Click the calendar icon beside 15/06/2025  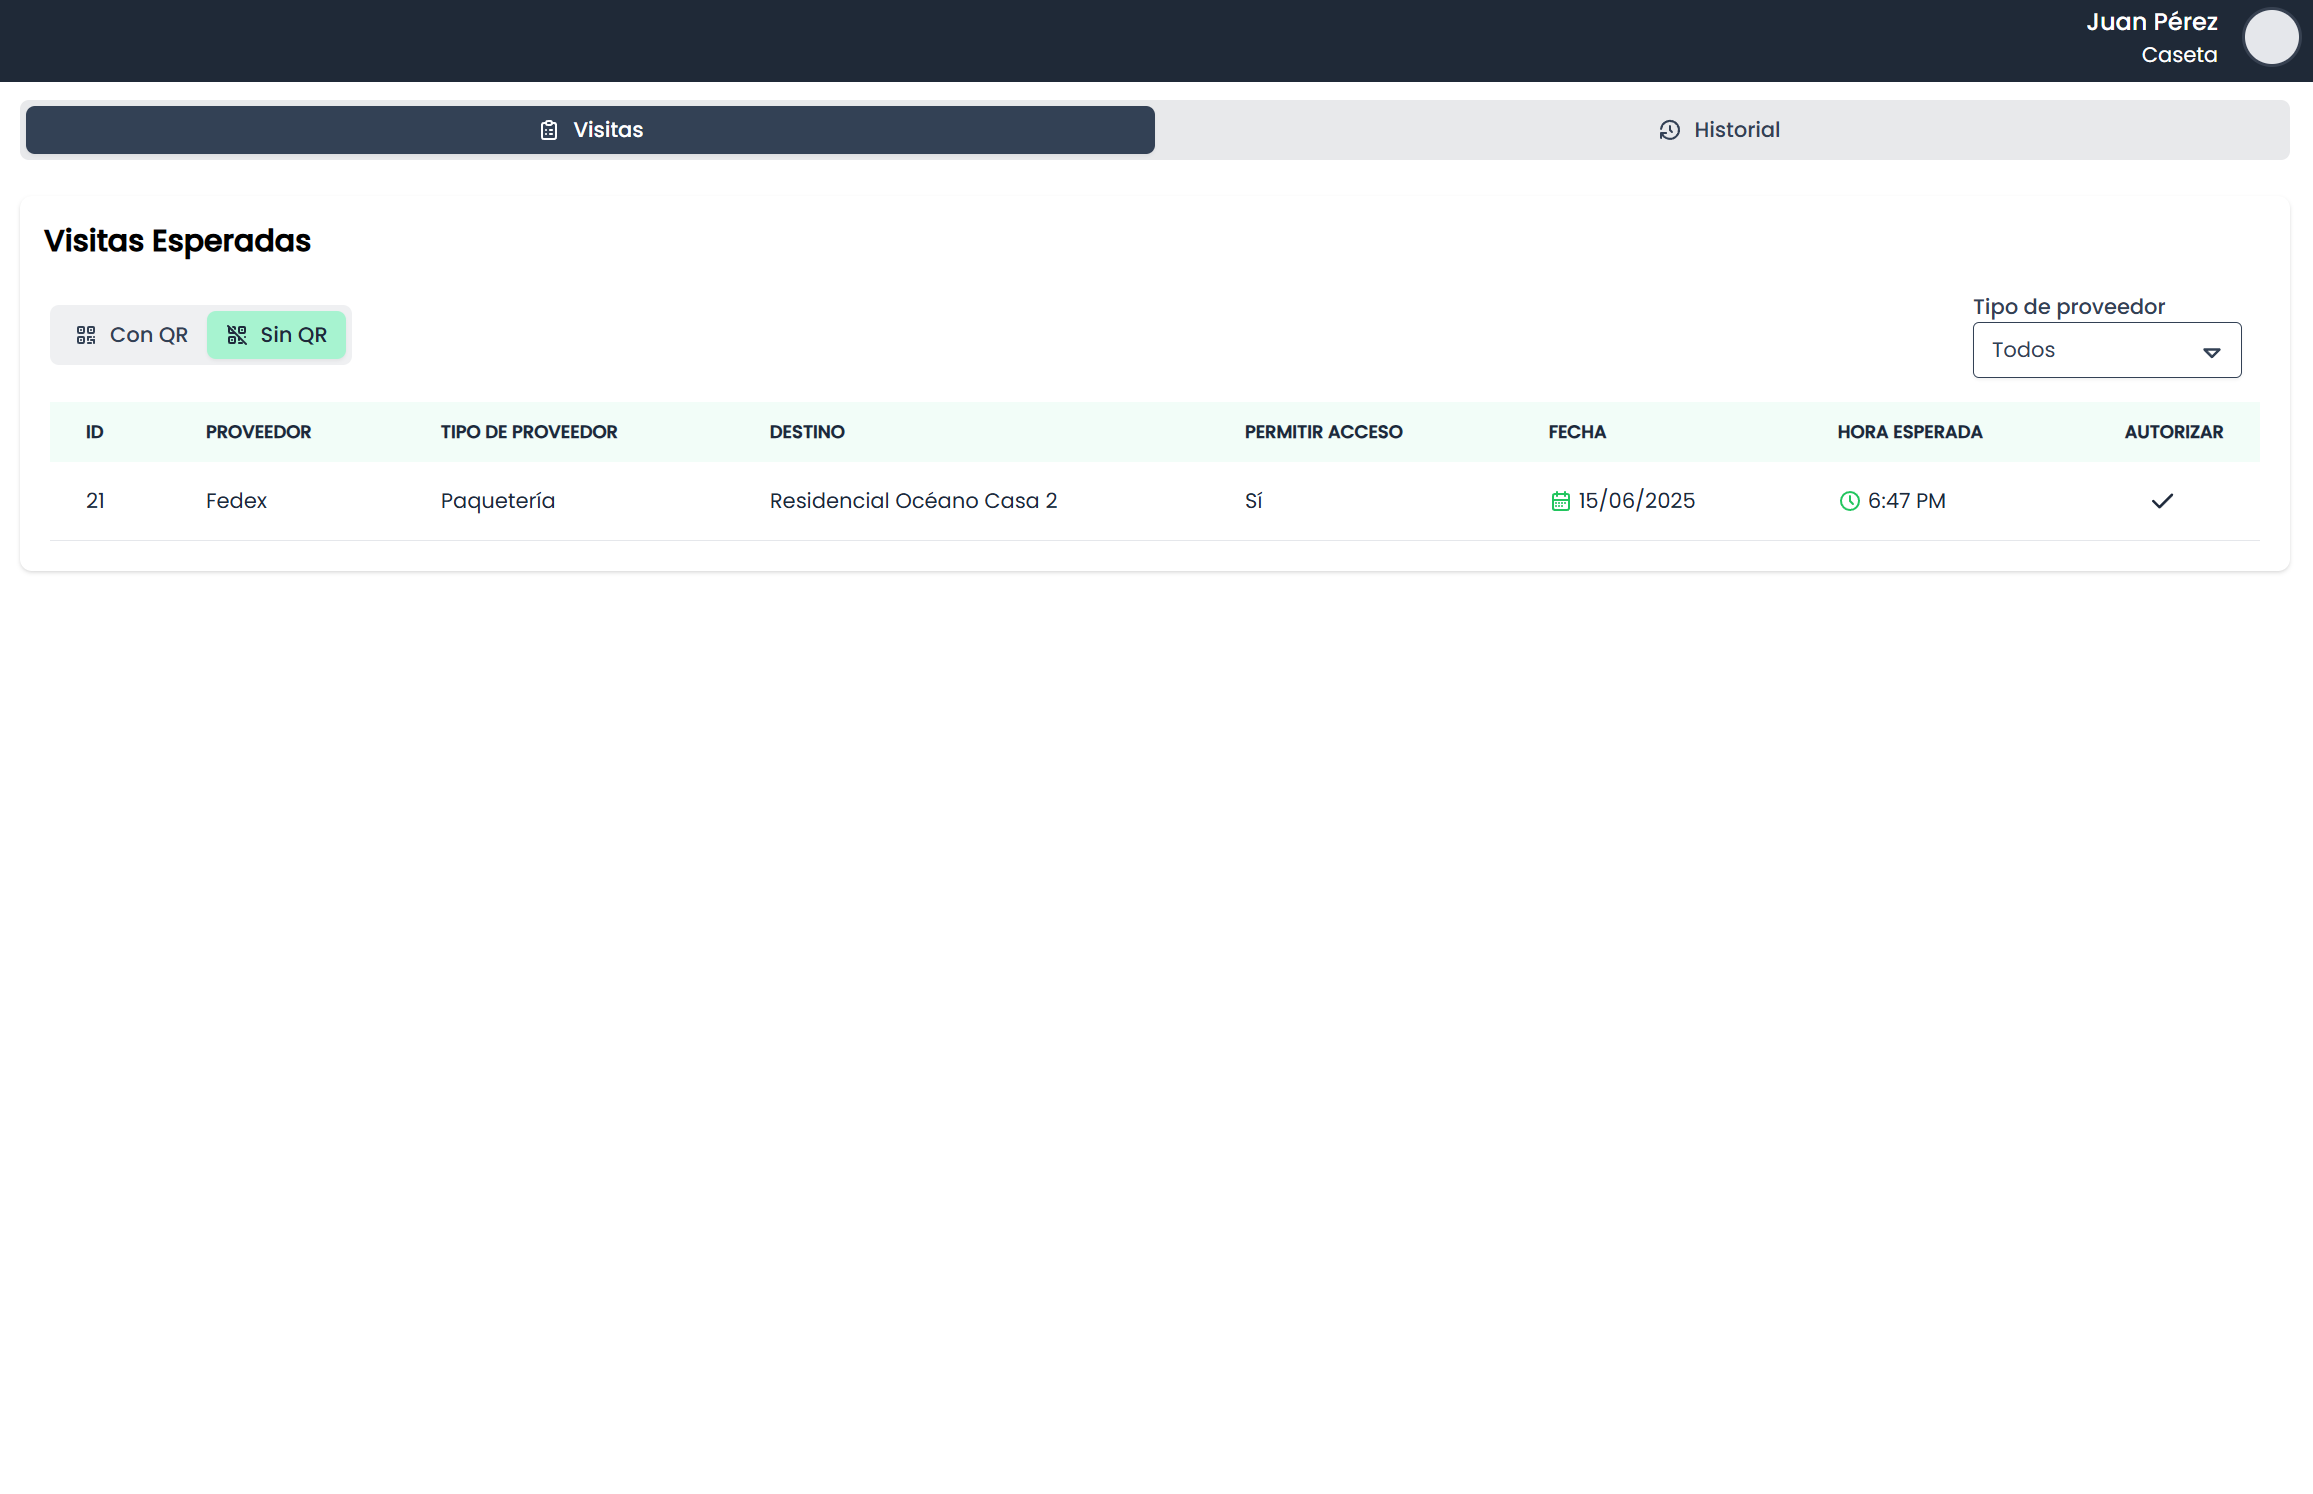click(x=1560, y=501)
